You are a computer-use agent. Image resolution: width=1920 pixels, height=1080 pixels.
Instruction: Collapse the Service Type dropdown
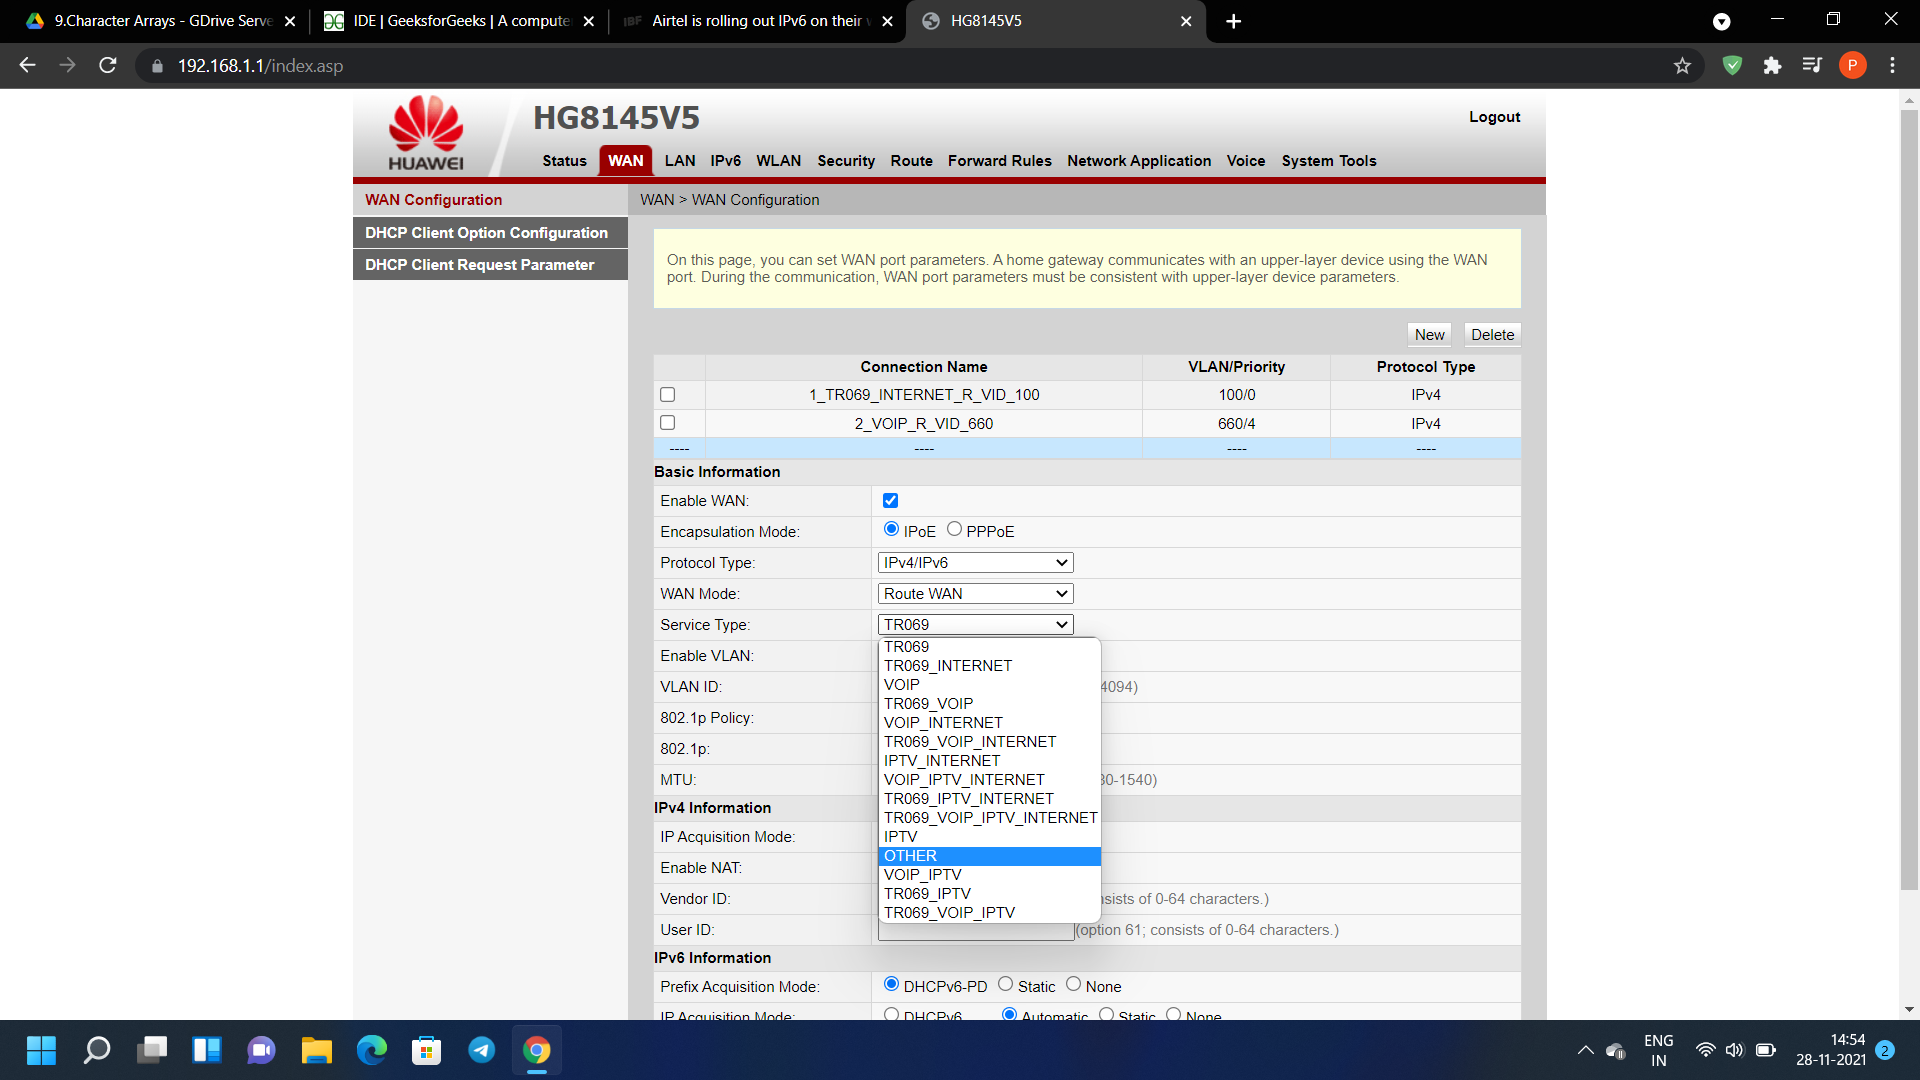tap(975, 625)
